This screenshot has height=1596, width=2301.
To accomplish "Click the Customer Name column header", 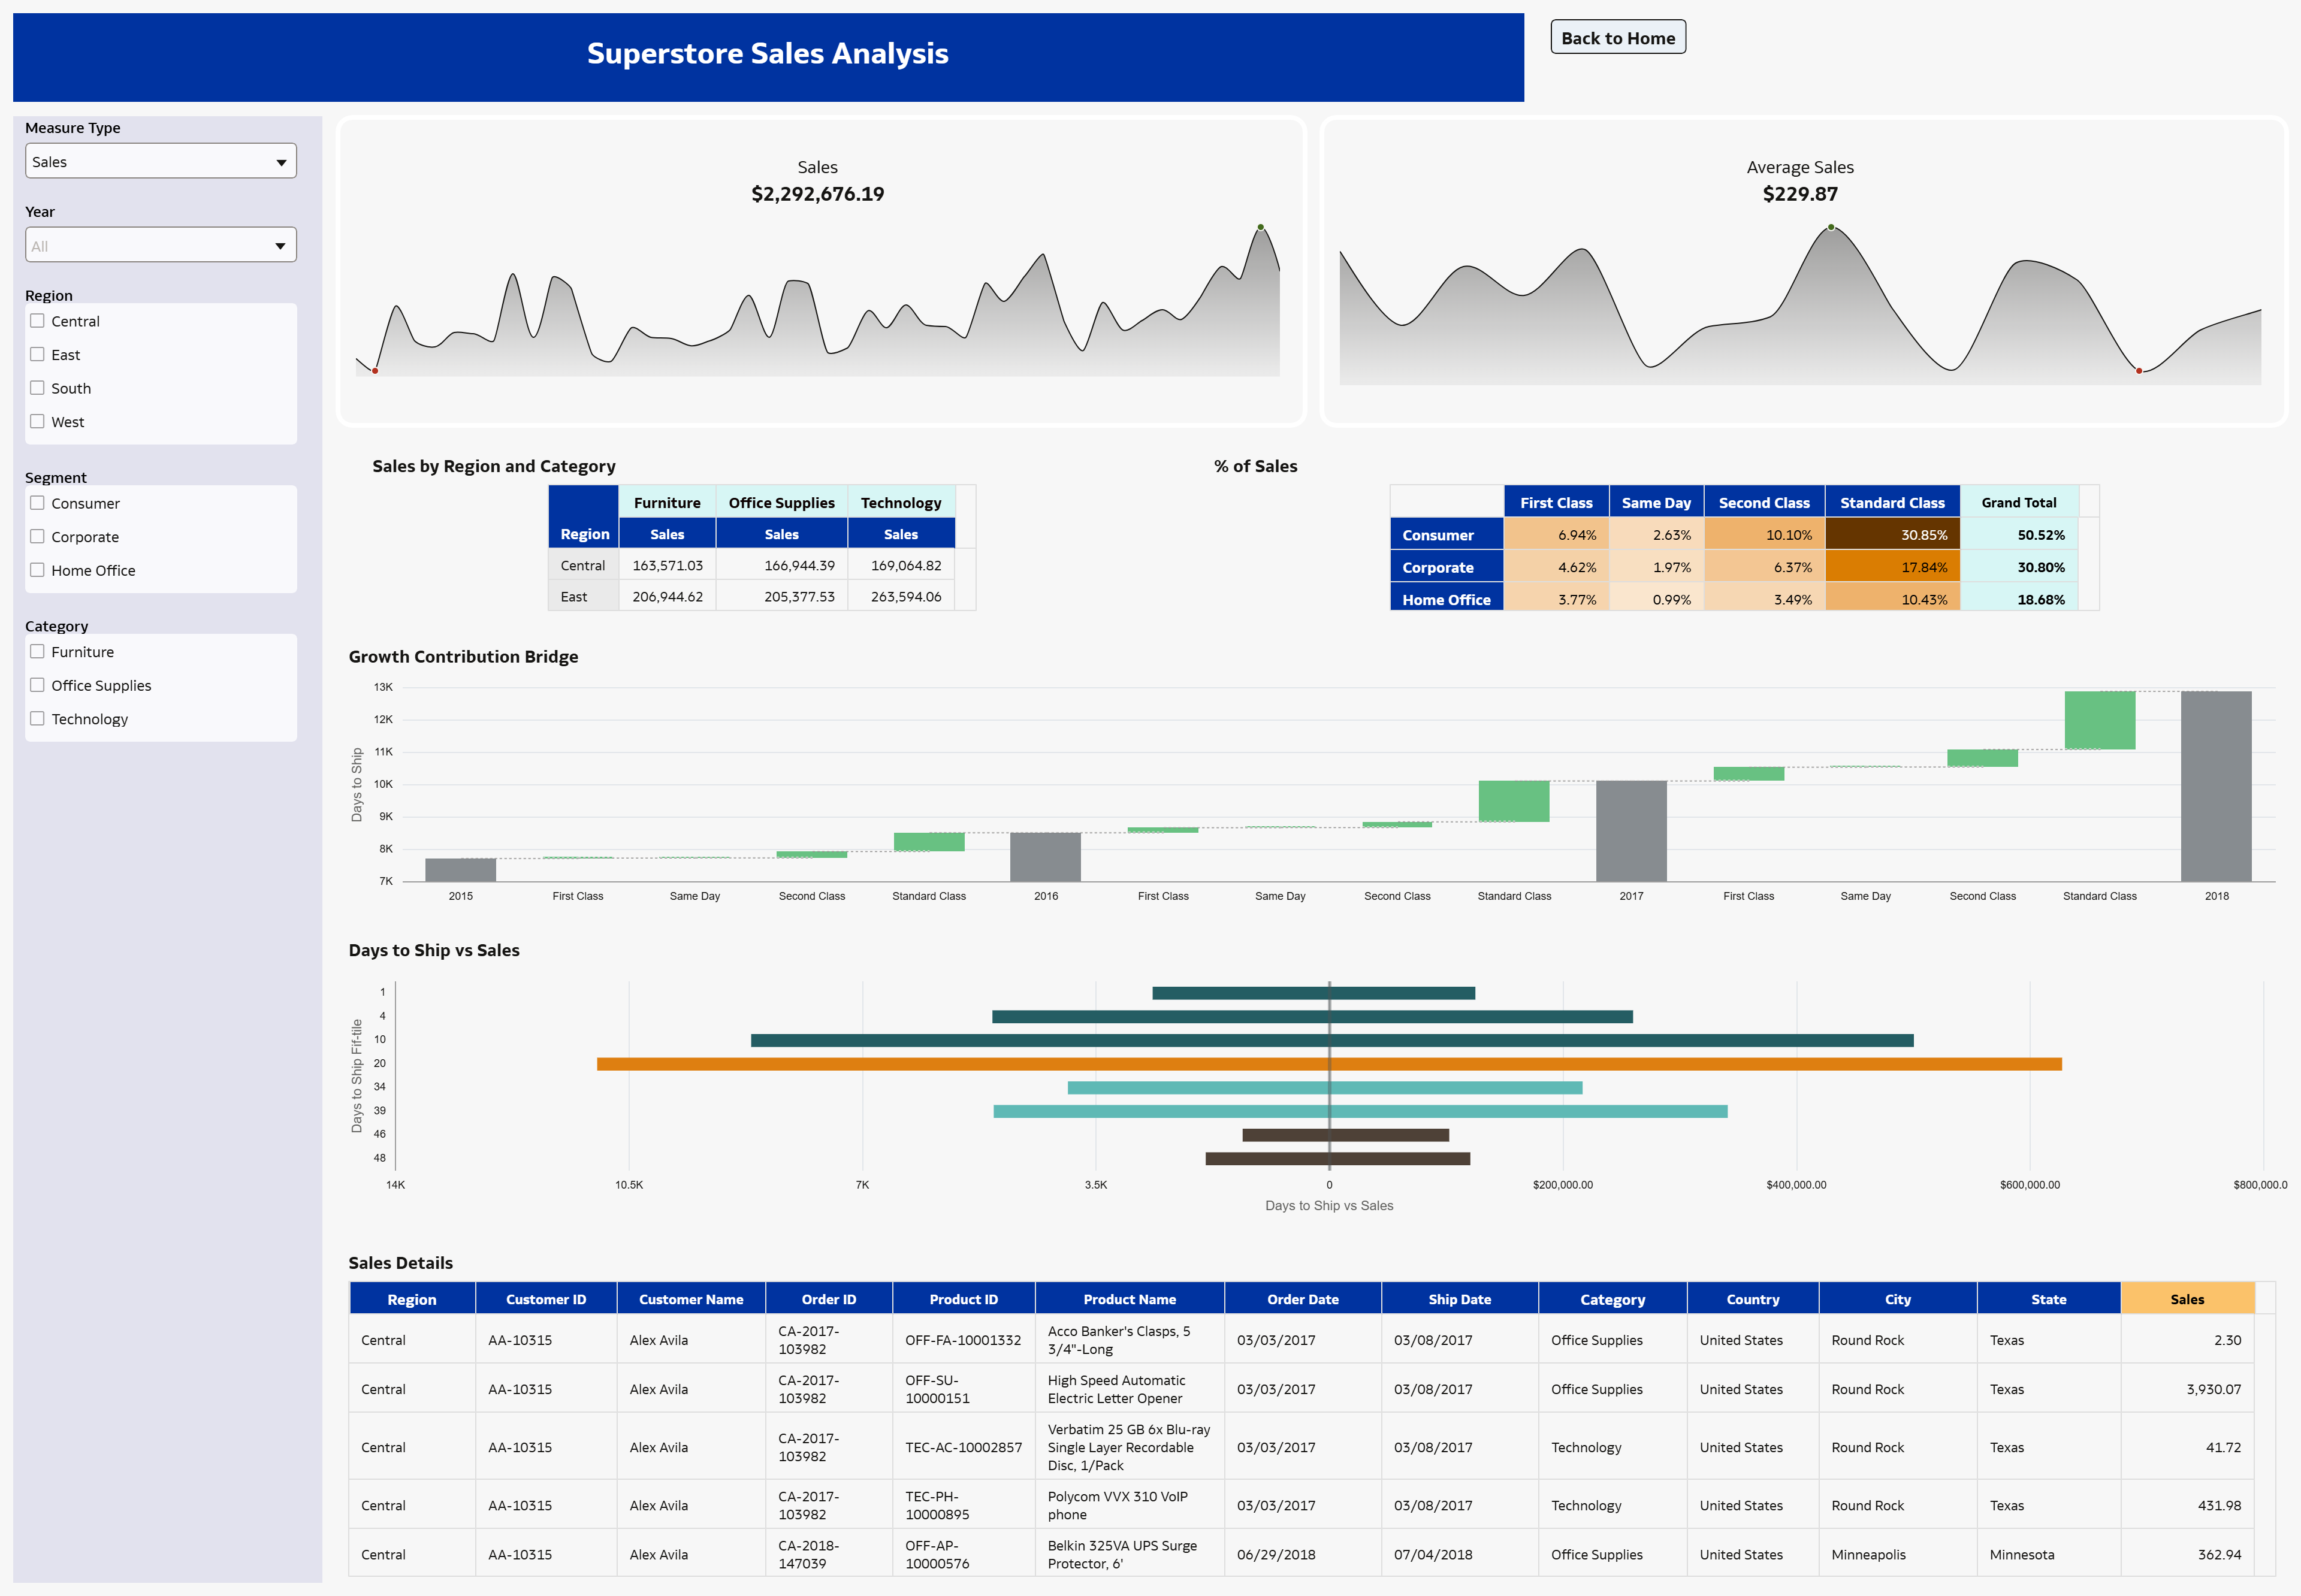I will coord(690,1299).
